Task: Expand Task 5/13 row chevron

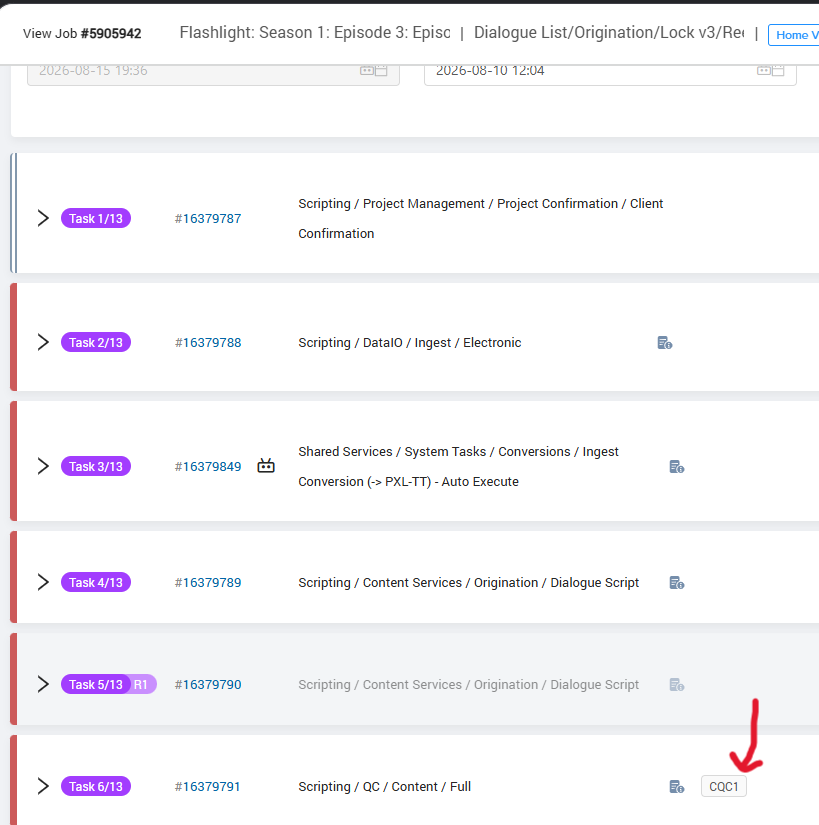Action: click(43, 684)
